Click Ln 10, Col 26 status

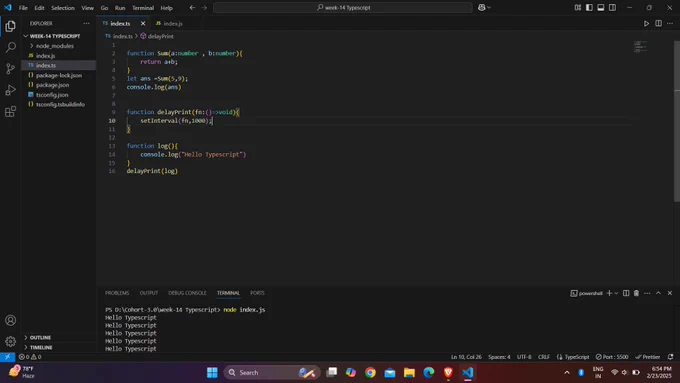pos(466,357)
